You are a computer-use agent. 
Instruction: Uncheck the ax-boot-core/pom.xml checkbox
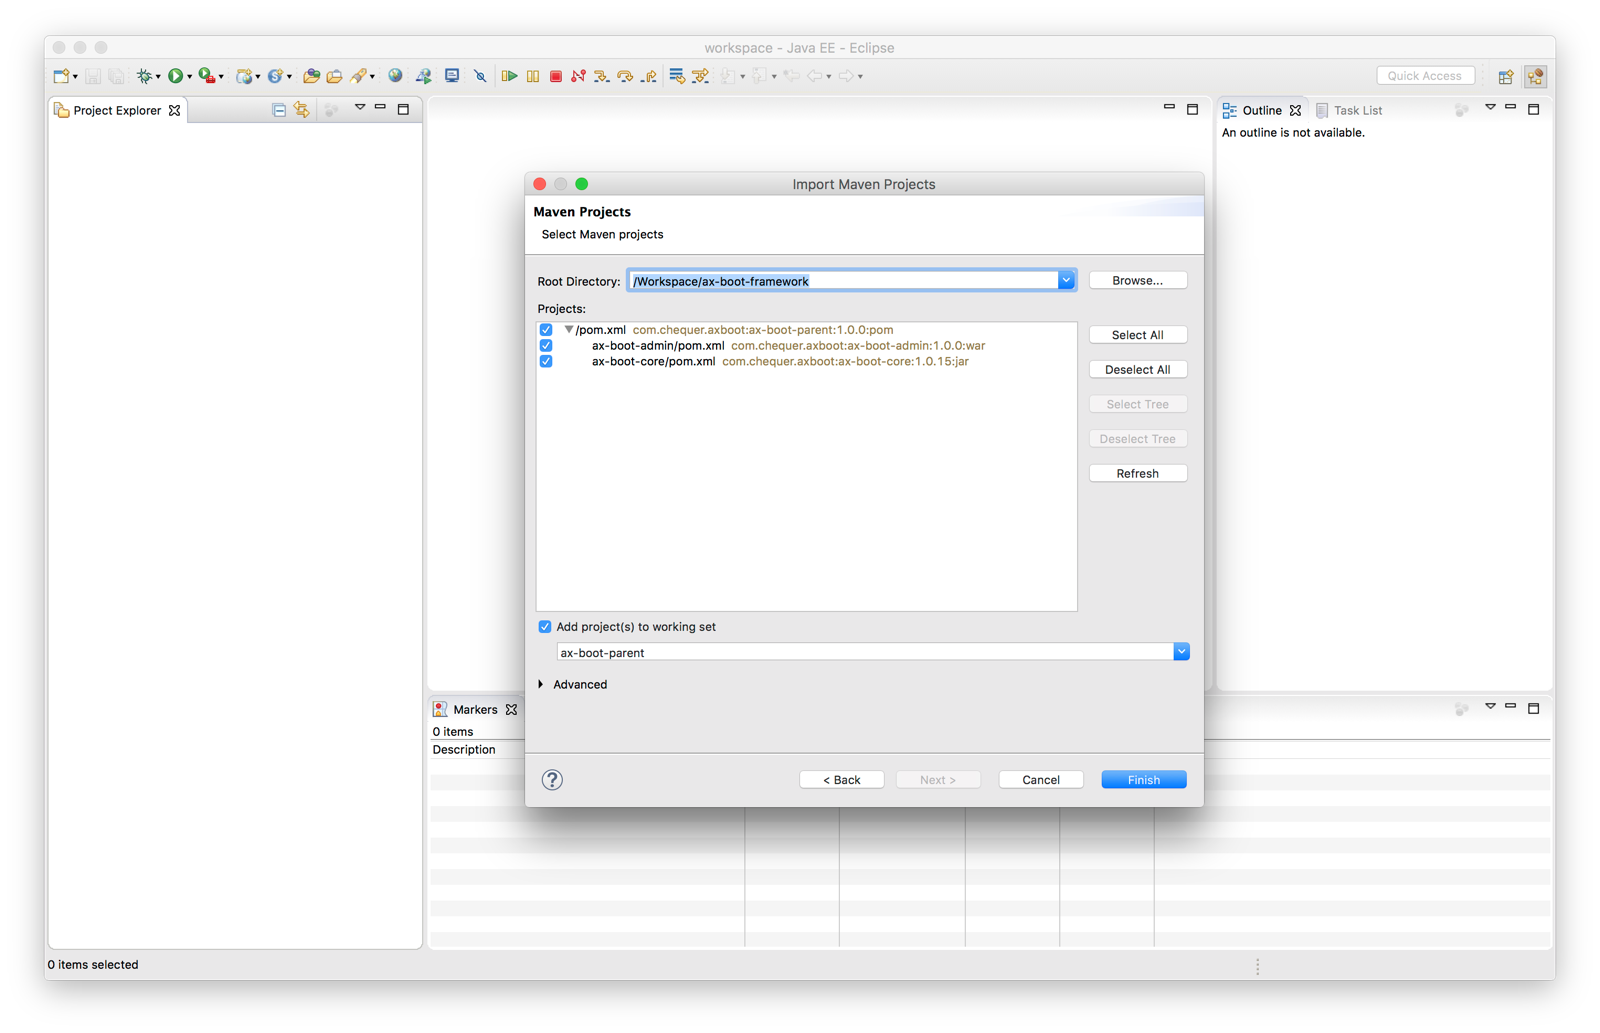coord(546,361)
